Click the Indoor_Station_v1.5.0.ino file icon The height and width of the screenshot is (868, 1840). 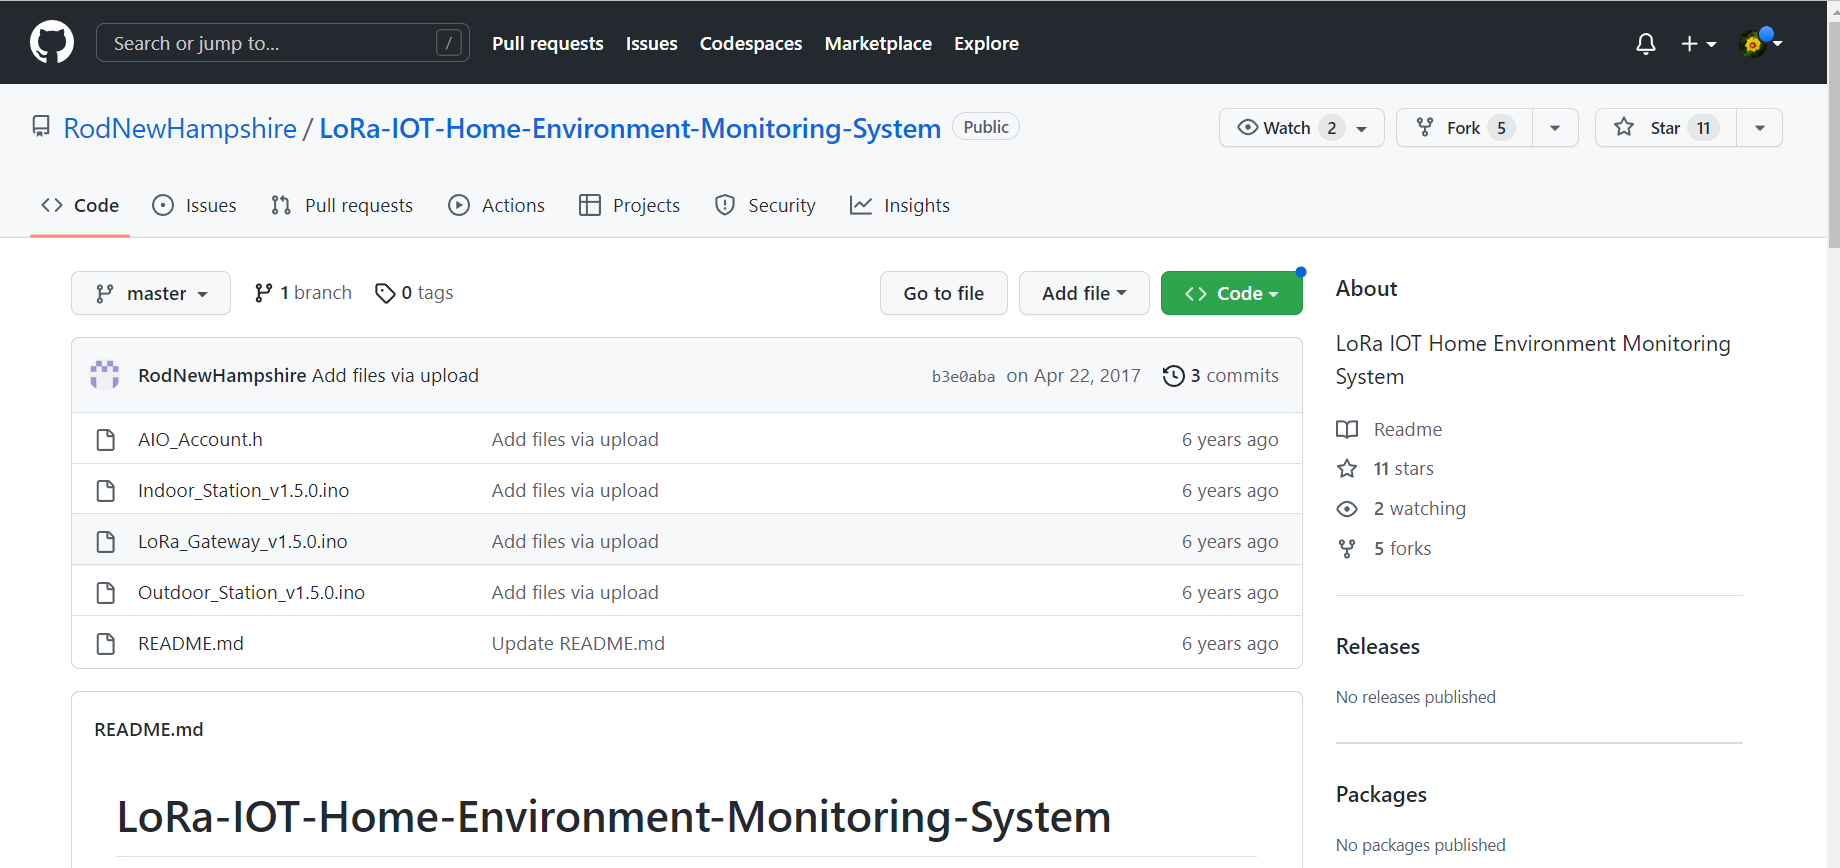click(105, 491)
